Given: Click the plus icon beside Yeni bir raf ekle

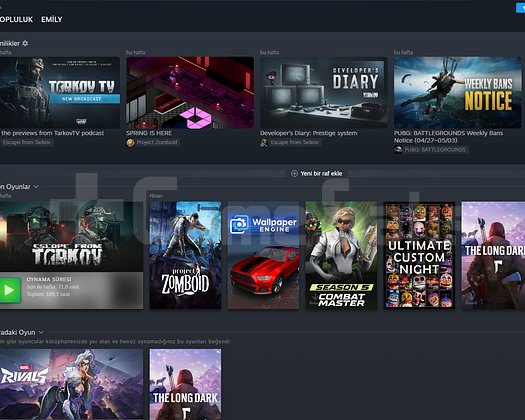Looking at the screenshot, I should coord(294,173).
